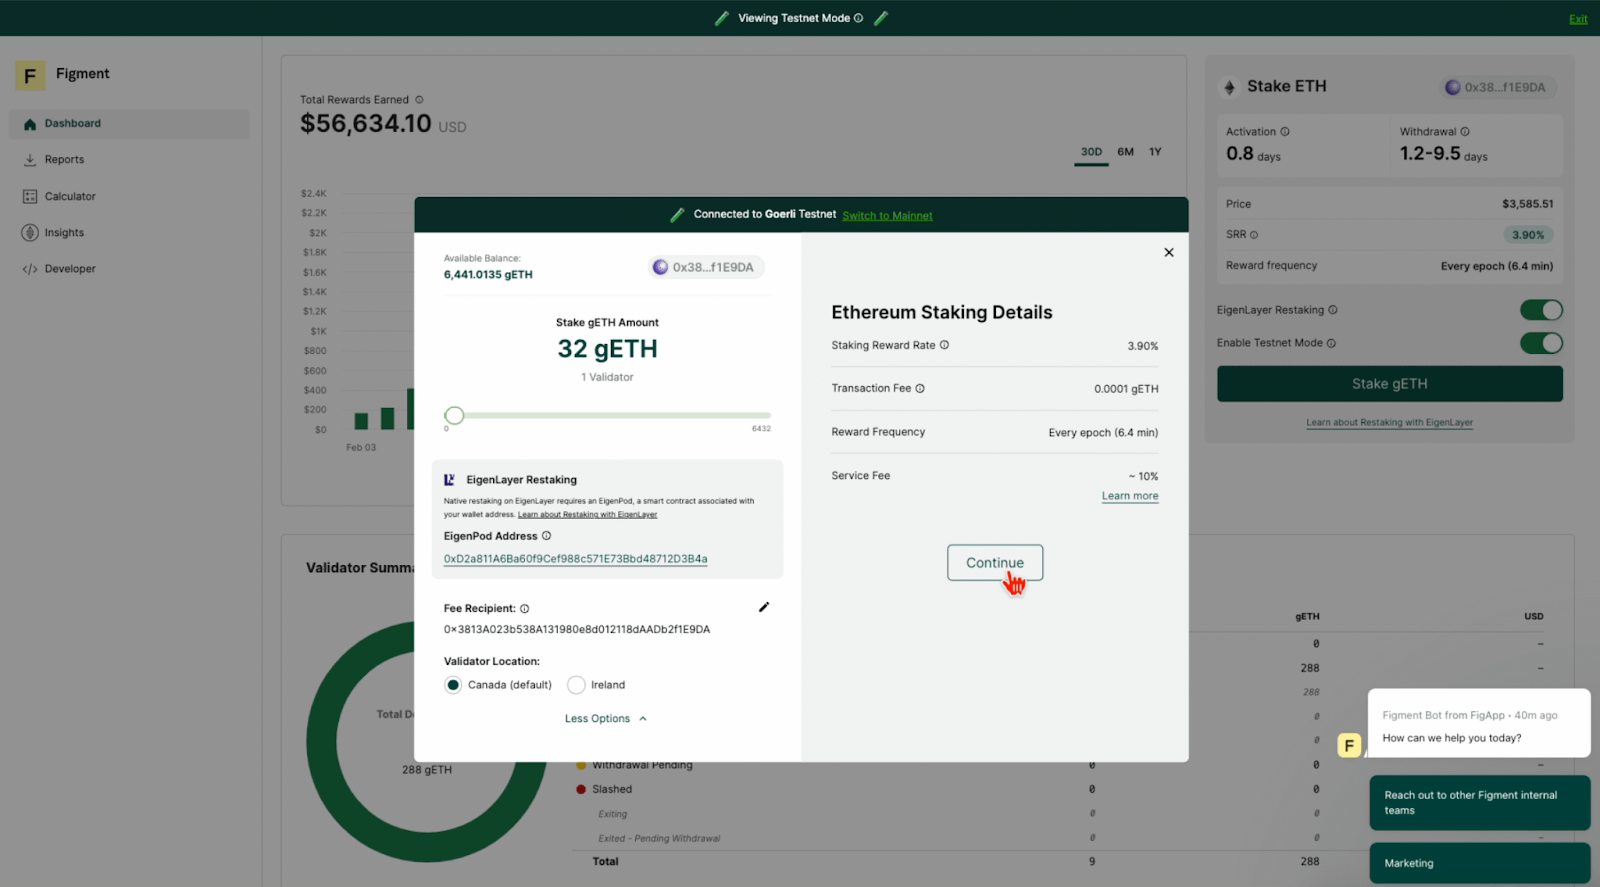
Task: Click the Switch to Mainnet link
Action: [887, 216]
